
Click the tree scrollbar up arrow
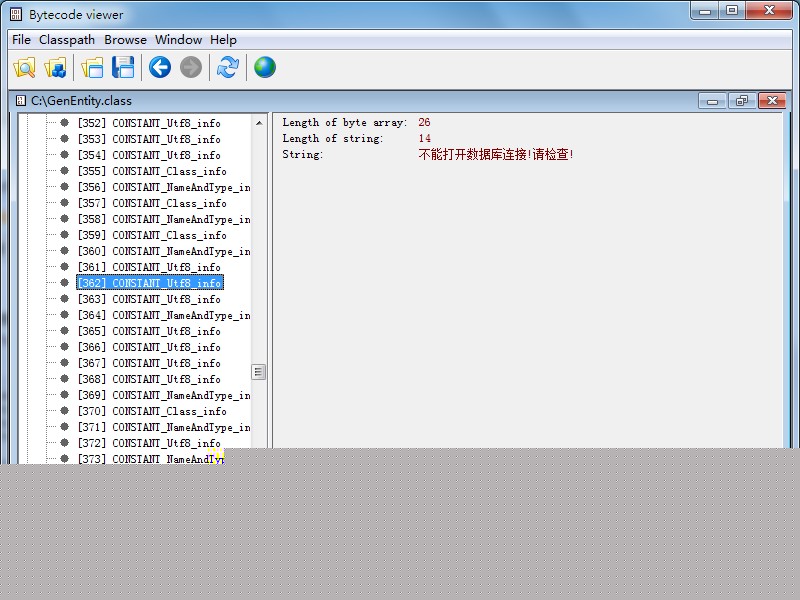tap(259, 123)
